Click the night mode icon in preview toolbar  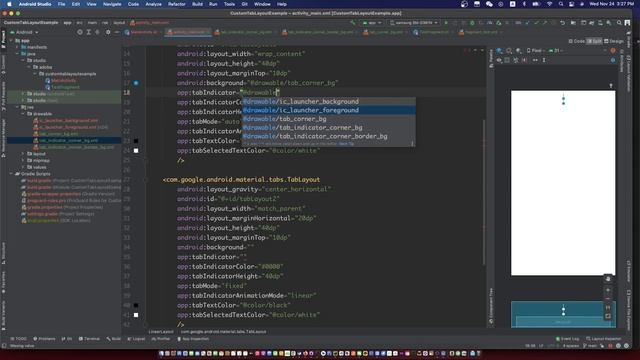(x=518, y=51)
